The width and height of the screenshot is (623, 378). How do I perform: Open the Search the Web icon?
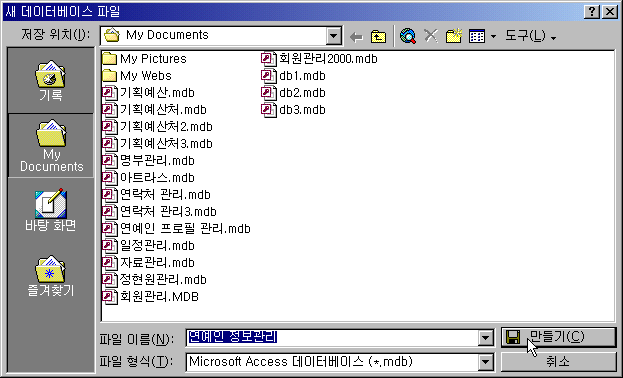point(408,36)
